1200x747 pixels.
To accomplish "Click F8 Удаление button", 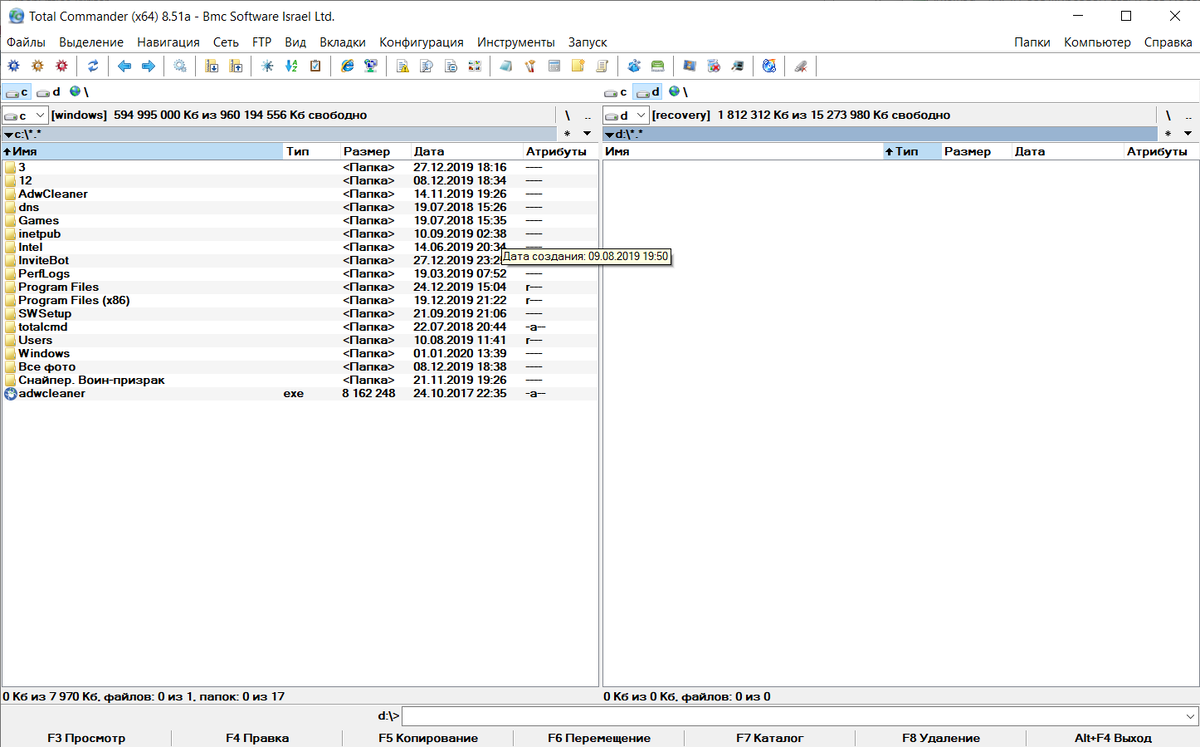I will coord(941,738).
